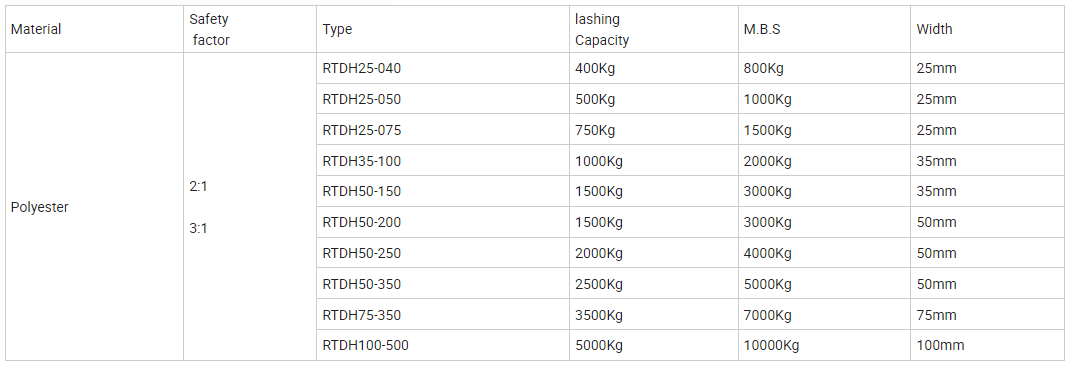Click the 3500Kg lashing capacity cell
Screen dimensions: 1069x369
[x=599, y=315]
